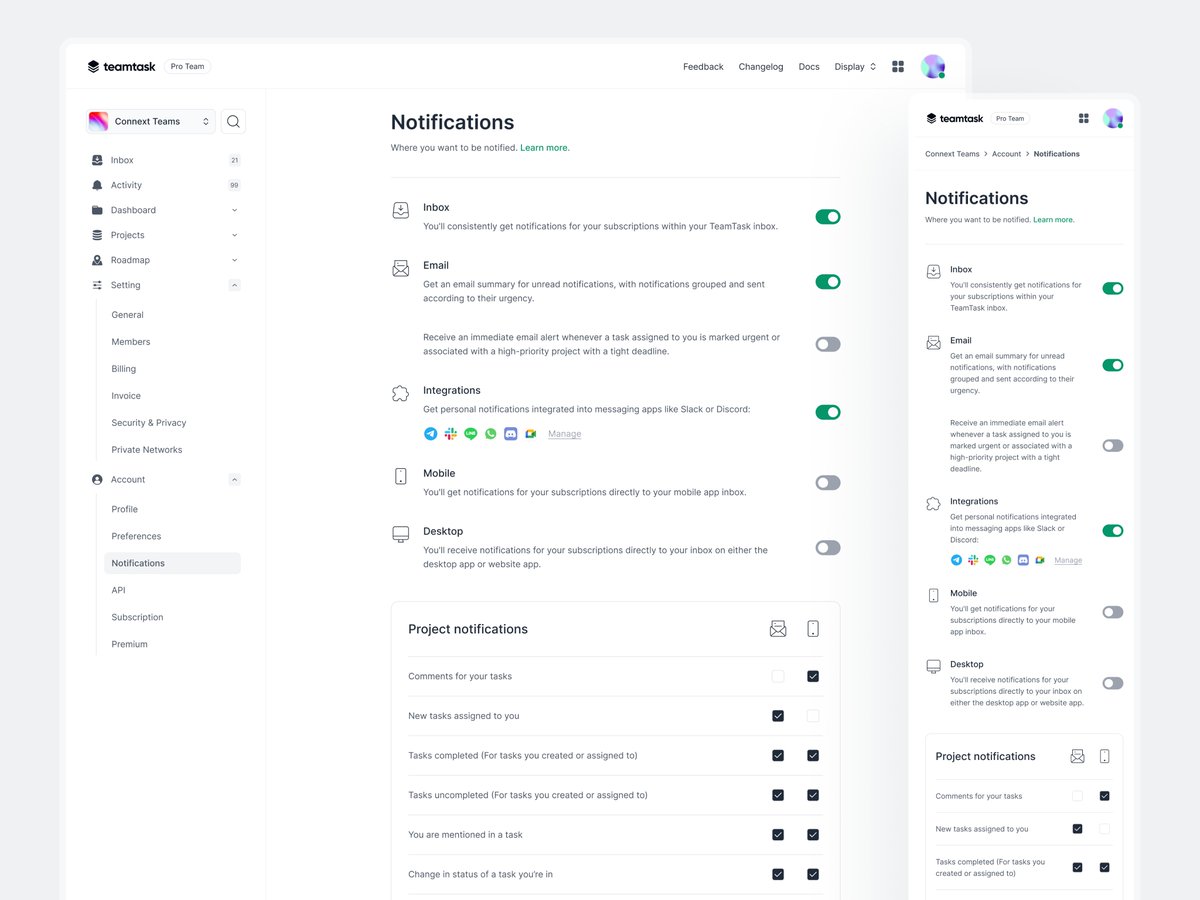Uncheck the email box for You are mentioned in a task
The image size is (1200, 900).
tap(778, 835)
